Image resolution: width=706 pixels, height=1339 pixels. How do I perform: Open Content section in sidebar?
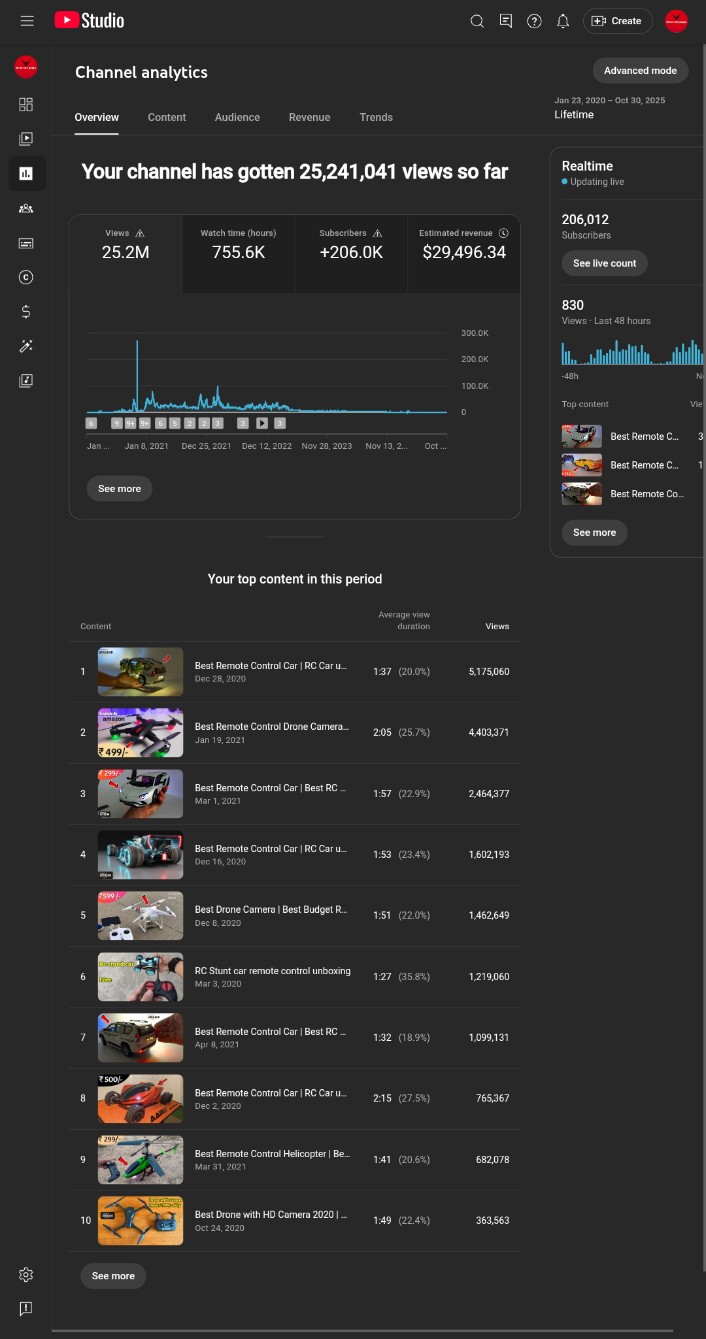[26, 139]
